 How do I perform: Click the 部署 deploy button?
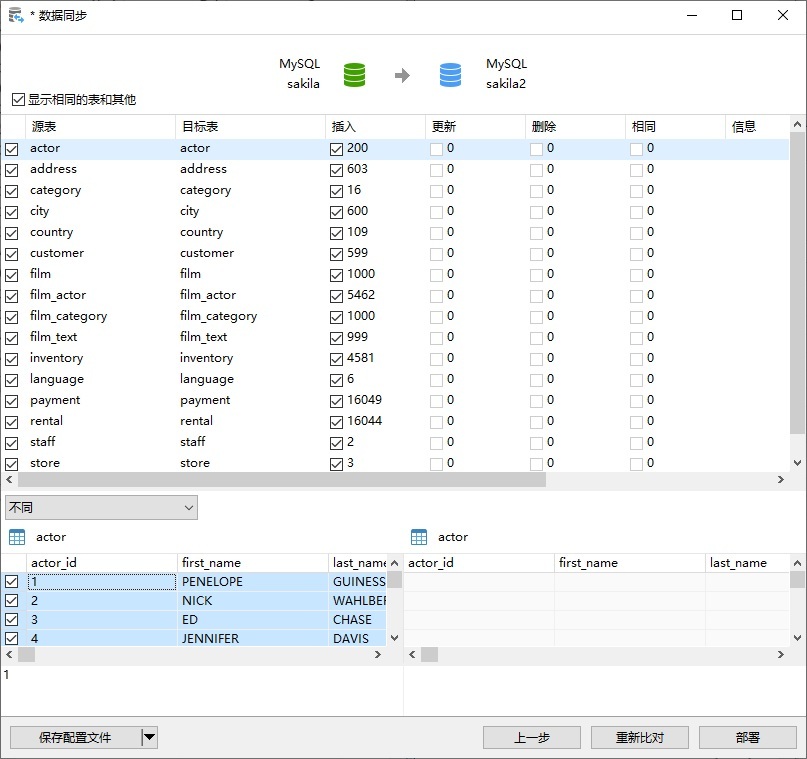[747, 737]
